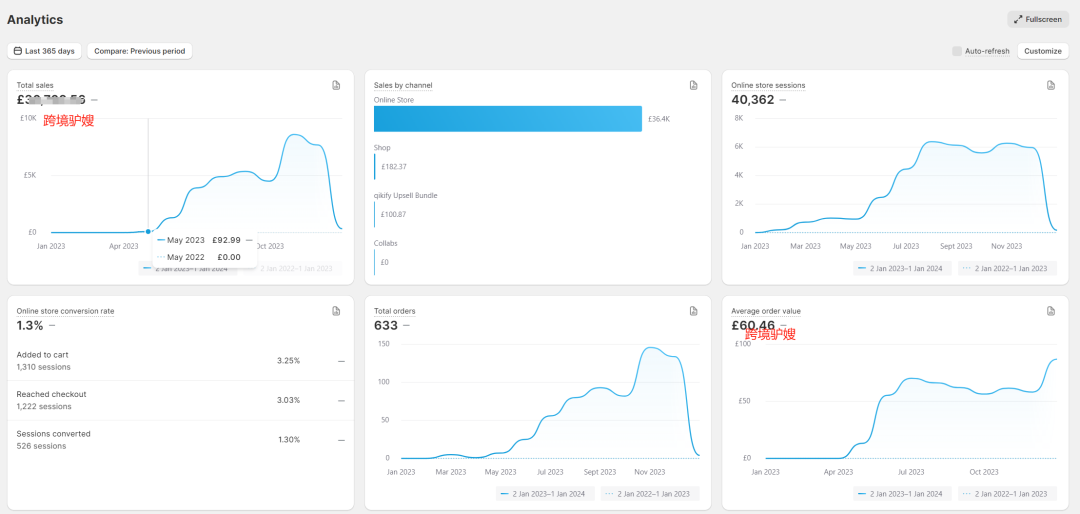Toggle current period legend in Total orders
The height and width of the screenshot is (514, 1080).
[x=546, y=493]
